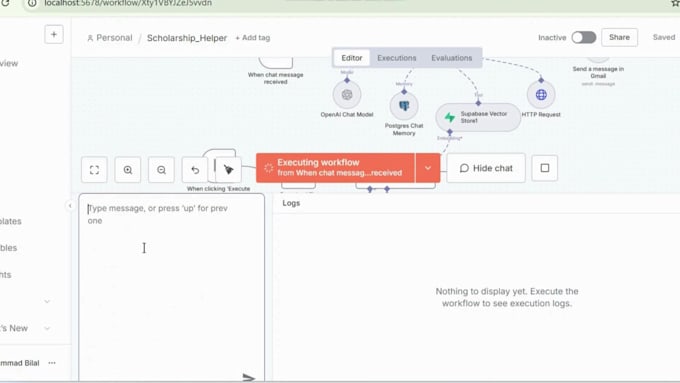Click the Executing workflow button

pos(335,168)
